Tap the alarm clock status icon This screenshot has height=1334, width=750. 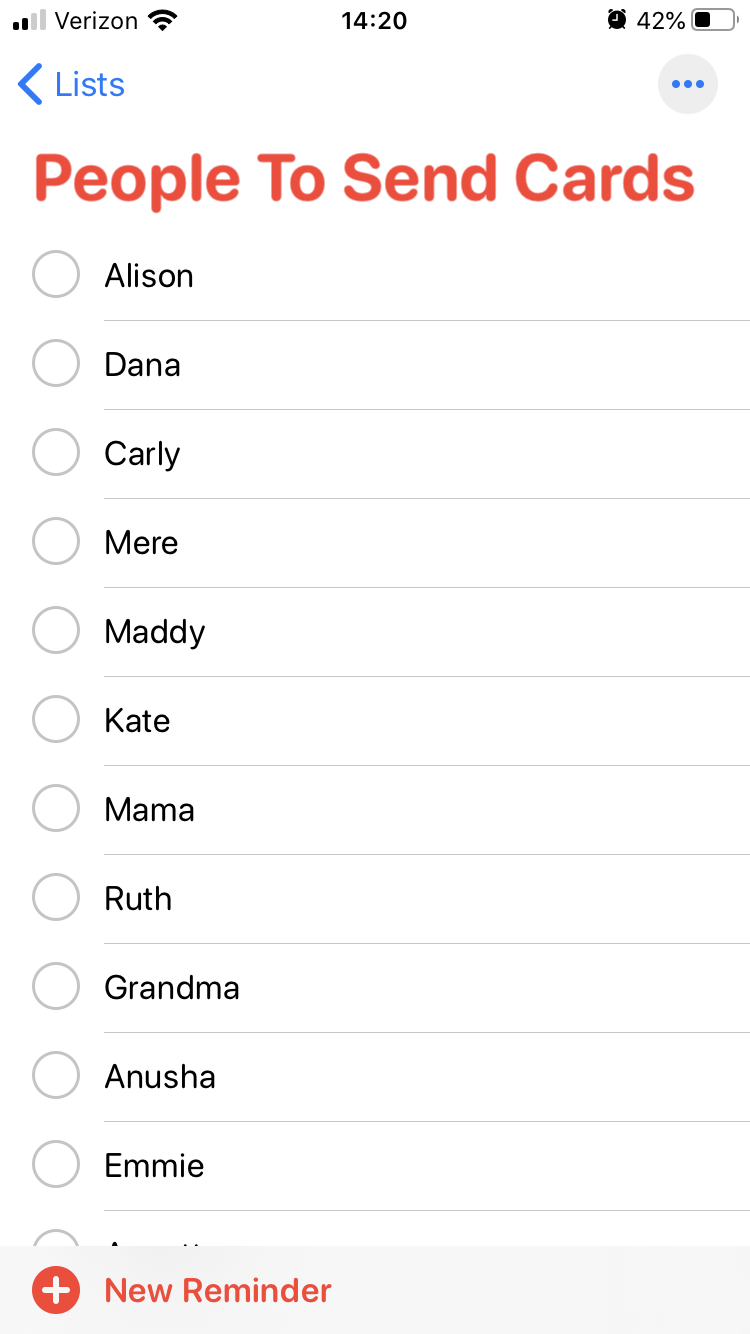point(617,20)
